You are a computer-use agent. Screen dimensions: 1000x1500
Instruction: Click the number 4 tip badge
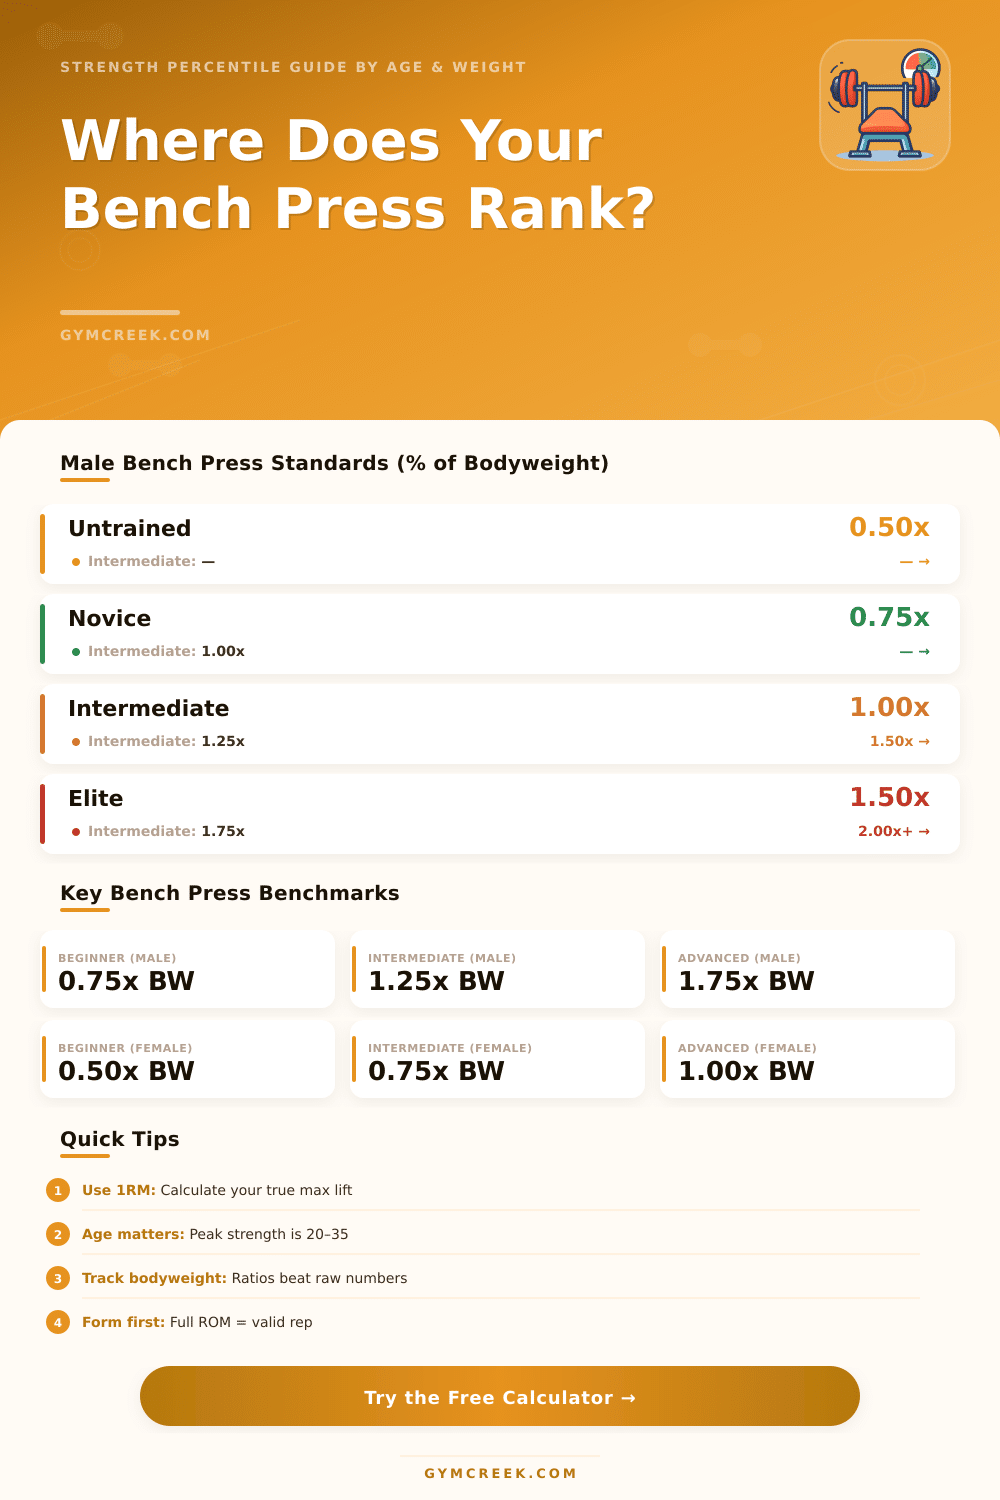point(58,1322)
